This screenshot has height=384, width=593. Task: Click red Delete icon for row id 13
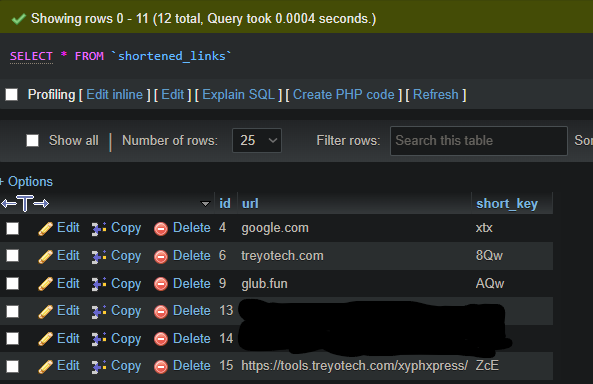(161, 312)
